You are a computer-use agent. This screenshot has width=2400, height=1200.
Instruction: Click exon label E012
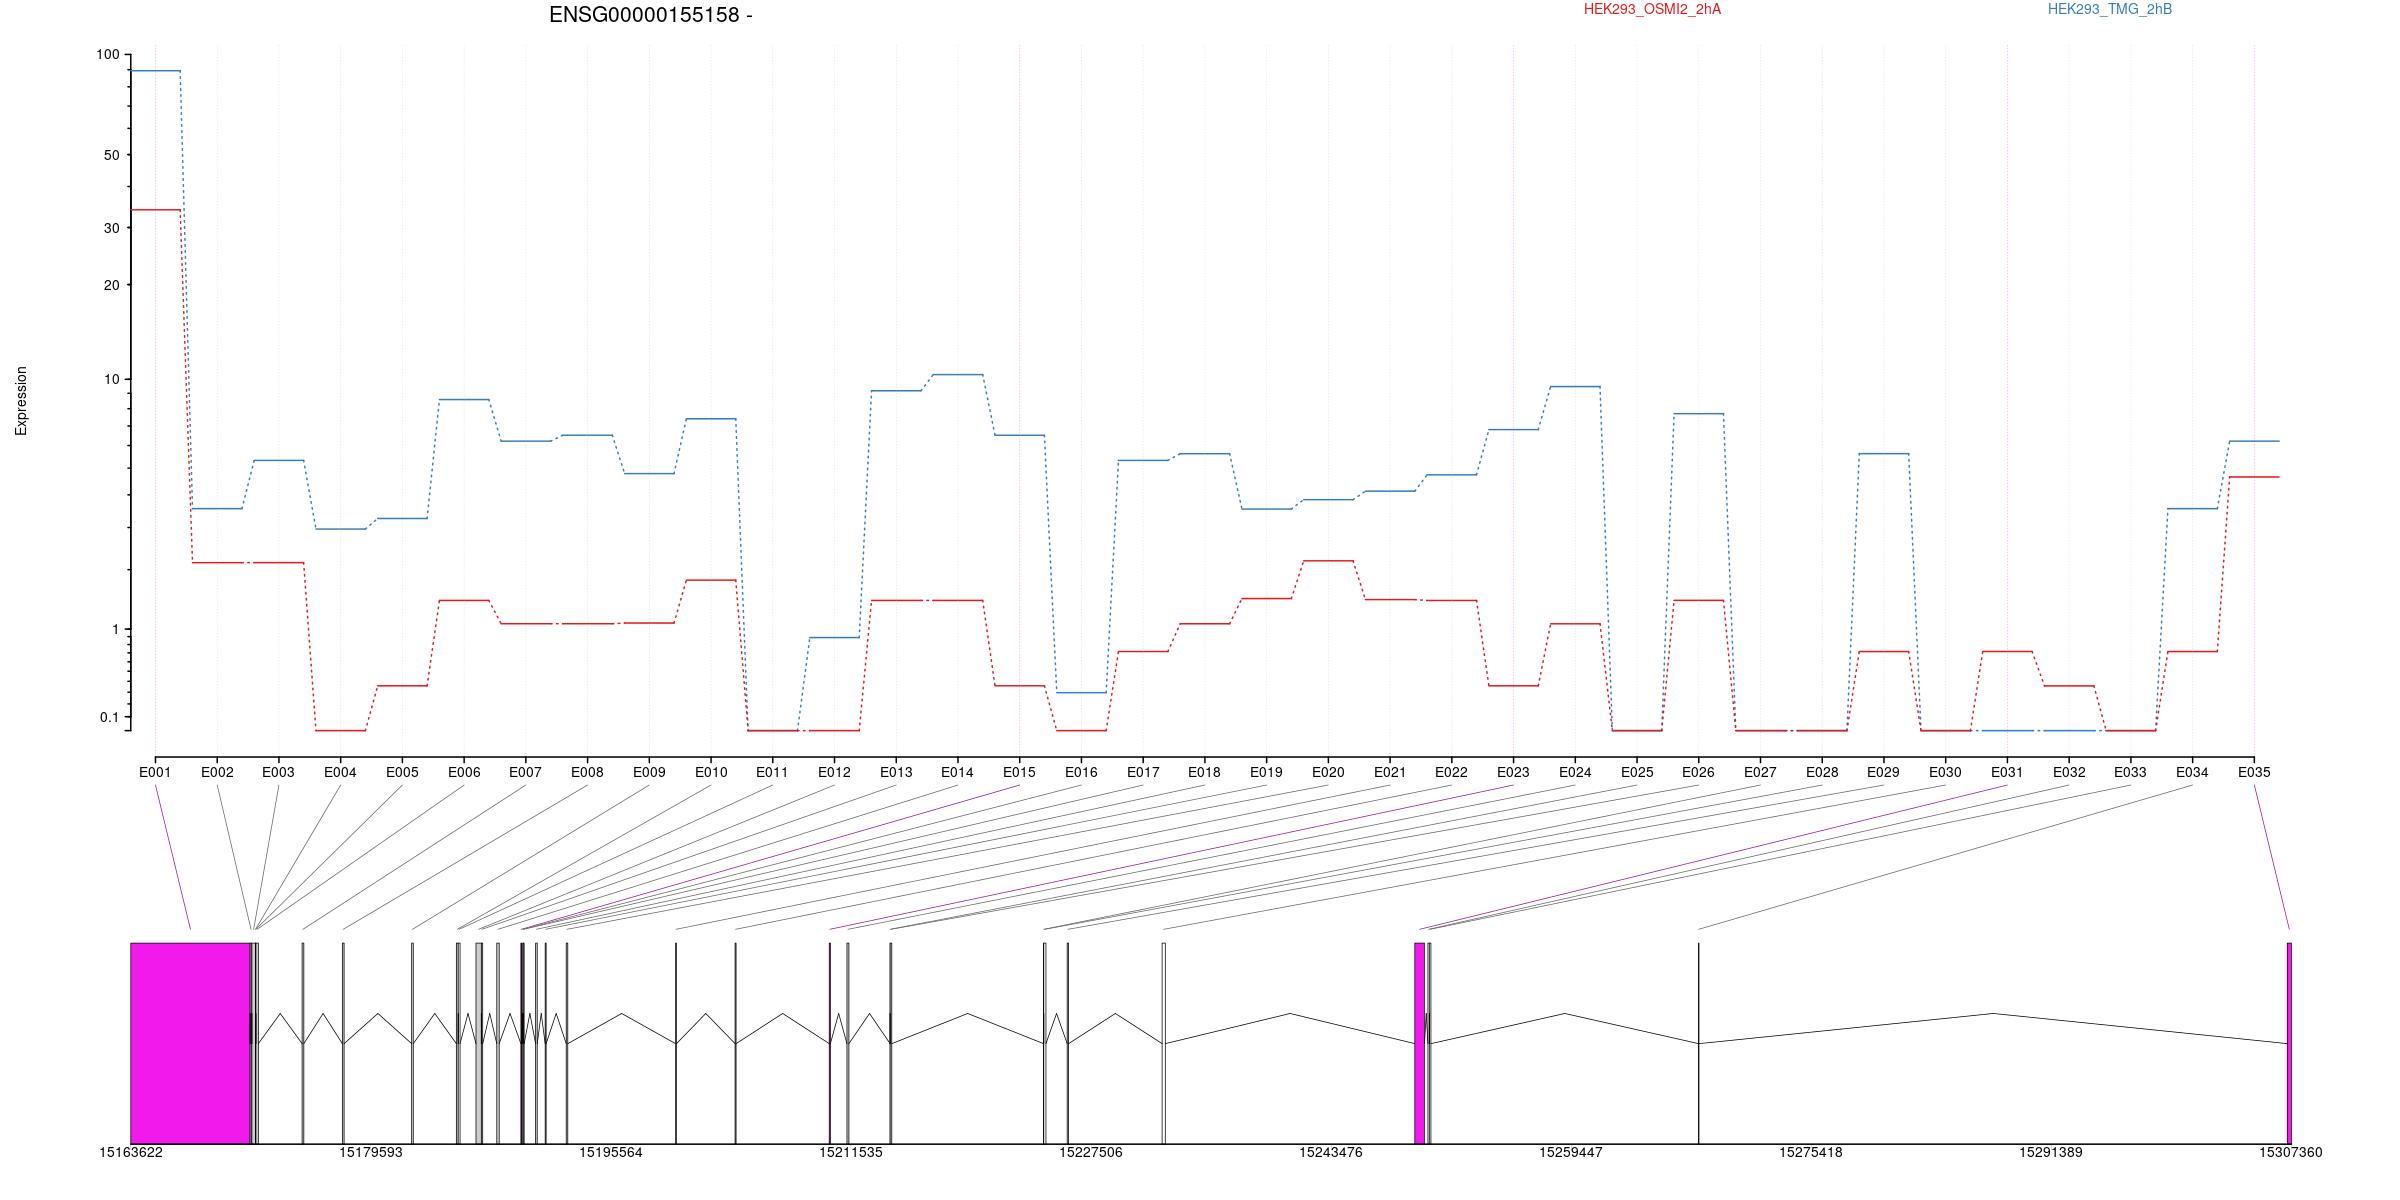(834, 772)
